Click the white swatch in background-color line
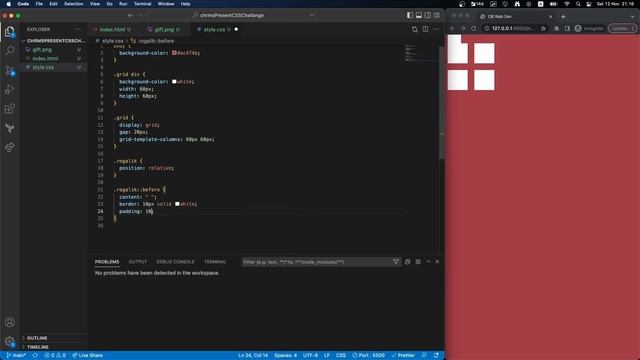The image size is (640, 360). 174,82
